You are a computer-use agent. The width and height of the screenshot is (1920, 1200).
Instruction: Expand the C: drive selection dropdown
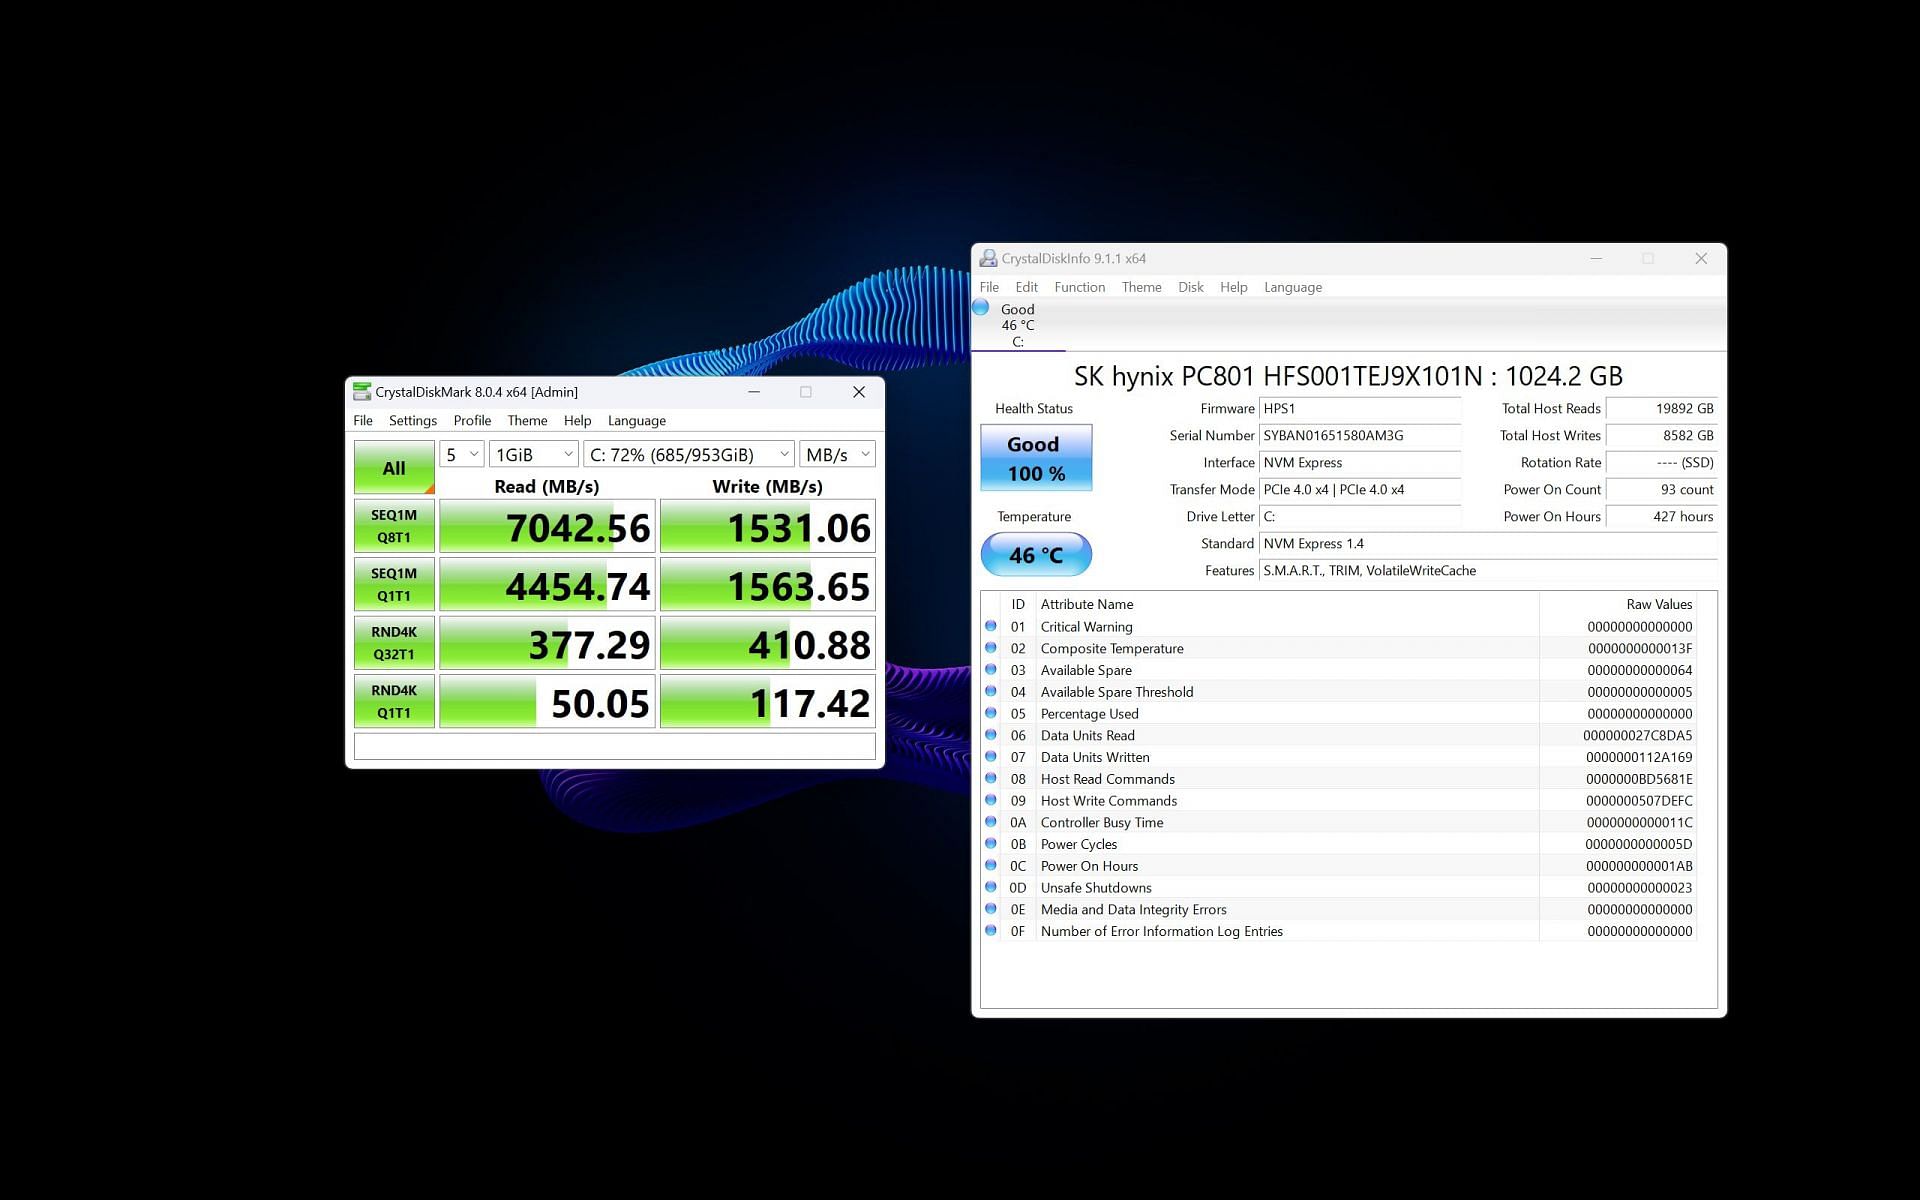coord(689,455)
